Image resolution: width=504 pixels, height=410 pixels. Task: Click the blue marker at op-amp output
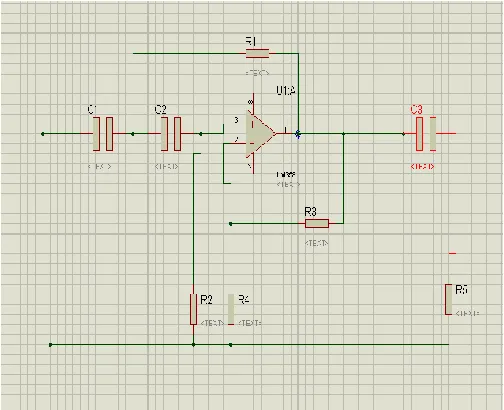point(298,134)
